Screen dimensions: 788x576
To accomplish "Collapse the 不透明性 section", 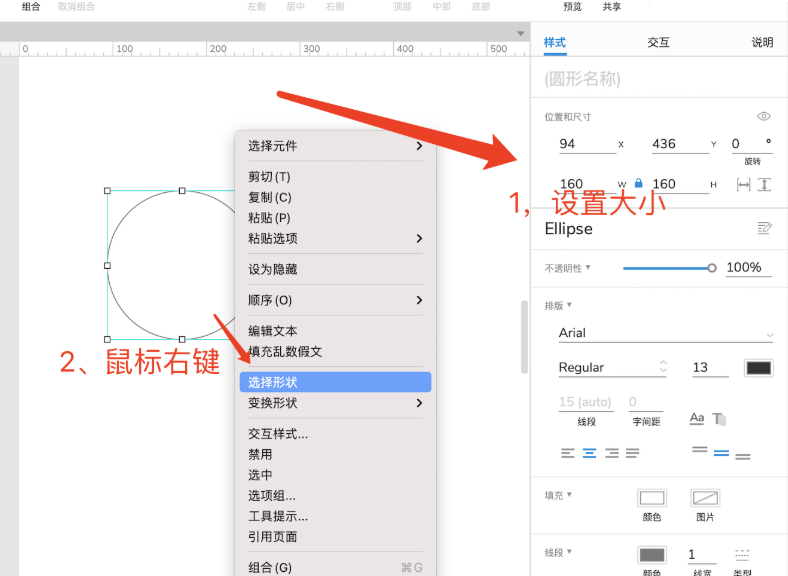I will pyautogui.click(x=567, y=268).
